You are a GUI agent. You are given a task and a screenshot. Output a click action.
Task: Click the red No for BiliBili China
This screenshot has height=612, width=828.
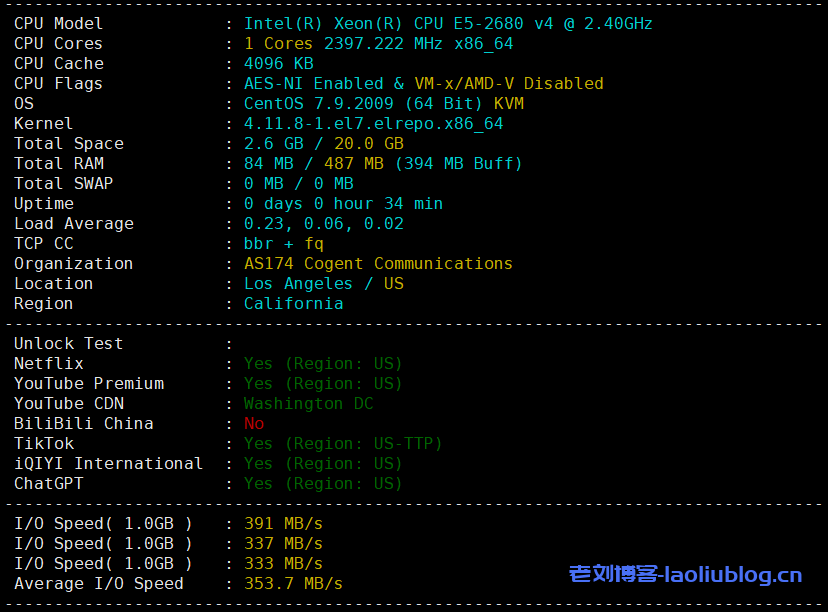click(254, 423)
